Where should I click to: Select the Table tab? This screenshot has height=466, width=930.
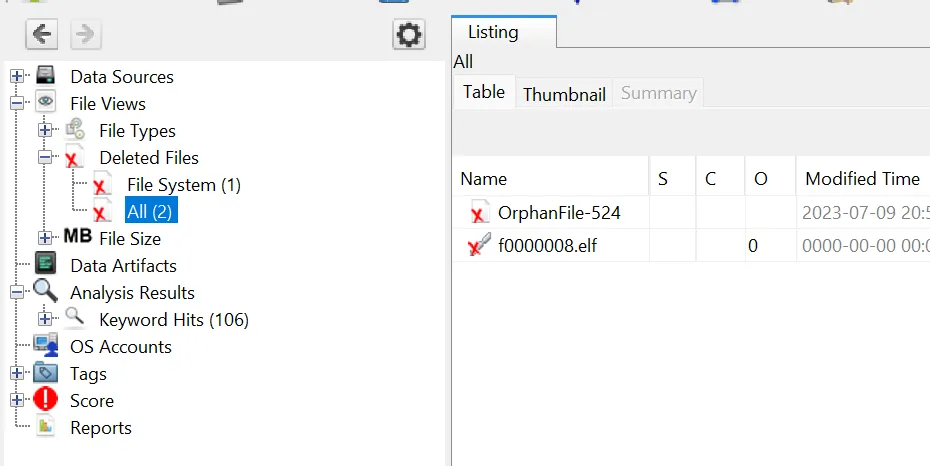click(484, 92)
